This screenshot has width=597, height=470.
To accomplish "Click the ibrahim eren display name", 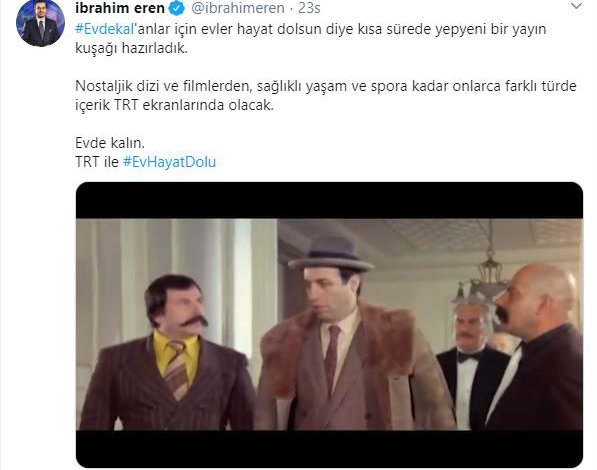I will 120,8.
